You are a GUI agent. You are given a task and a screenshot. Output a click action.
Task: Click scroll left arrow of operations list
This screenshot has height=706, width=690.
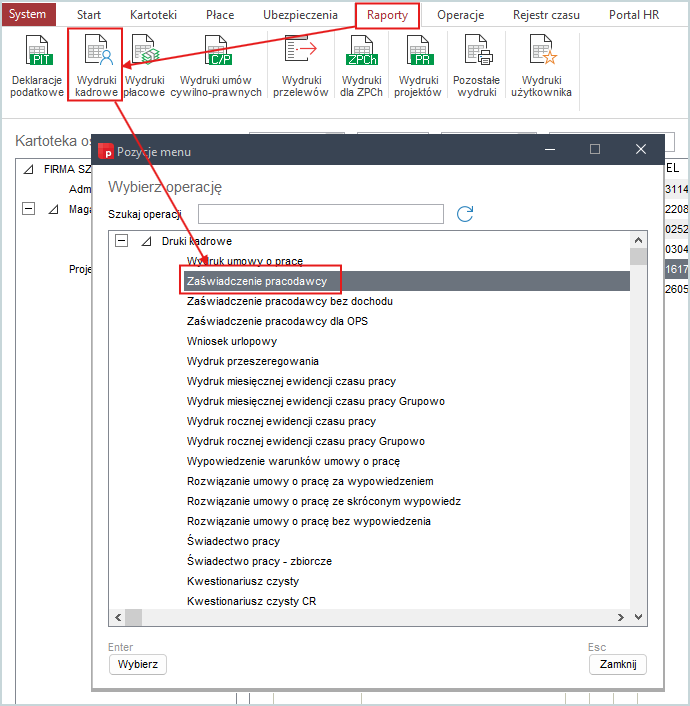(x=118, y=617)
